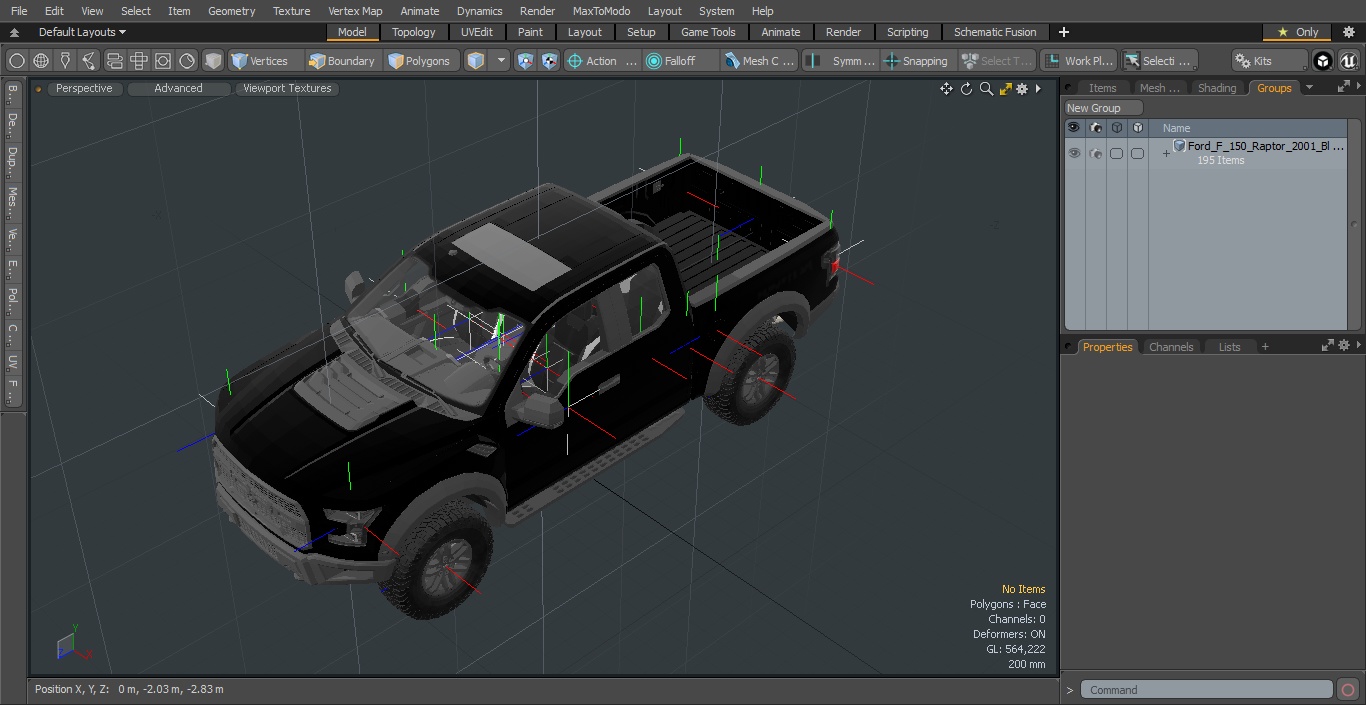The width and height of the screenshot is (1366, 705).
Task: Click the cross-shaped unwrap icon
Action: [139, 61]
